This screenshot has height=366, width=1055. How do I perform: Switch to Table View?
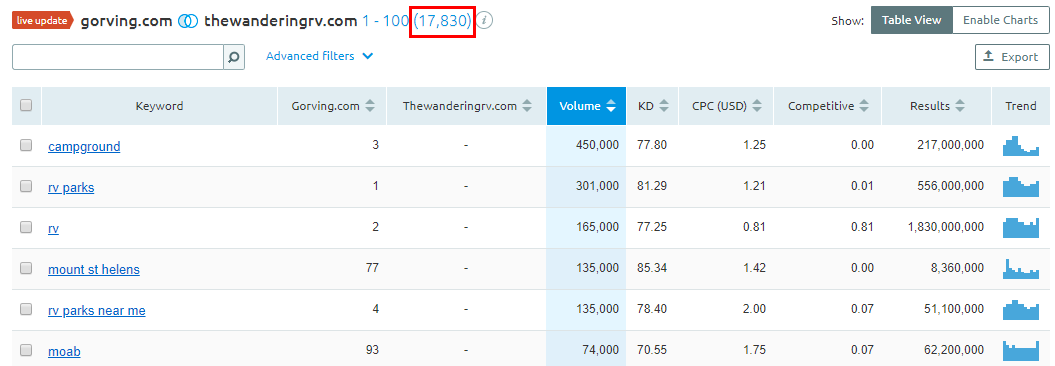coord(911,20)
